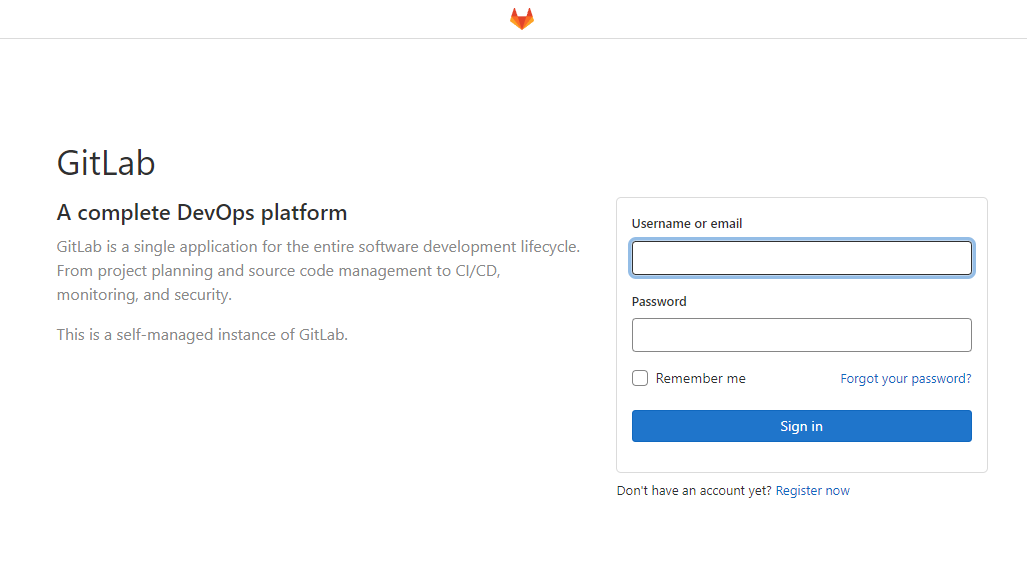Follow the "Register now" link
The image size is (1027, 561).
tap(812, 491)
